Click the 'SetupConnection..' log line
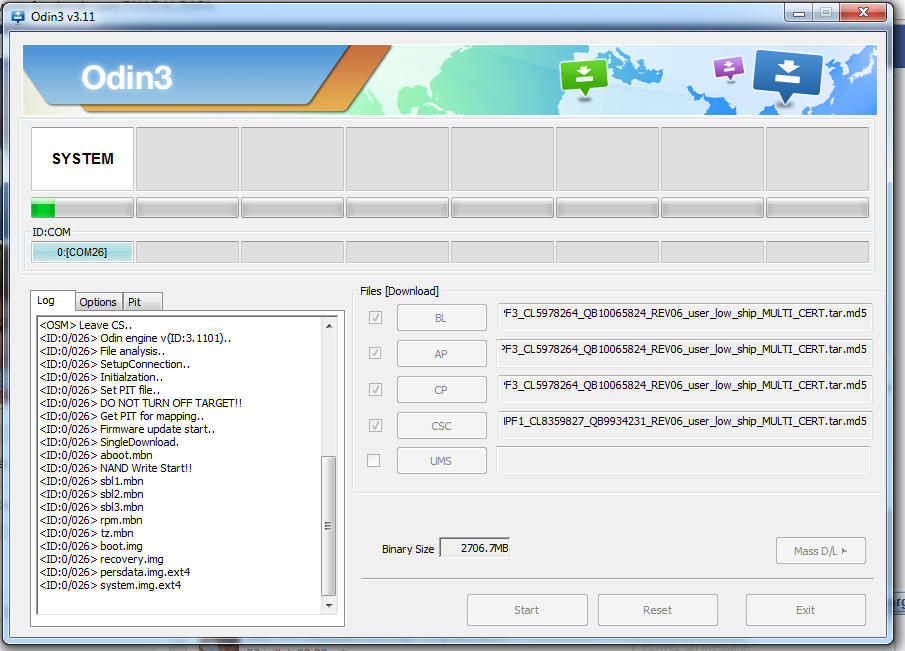Screen dimensions: 905x651 tap(115, 364)
